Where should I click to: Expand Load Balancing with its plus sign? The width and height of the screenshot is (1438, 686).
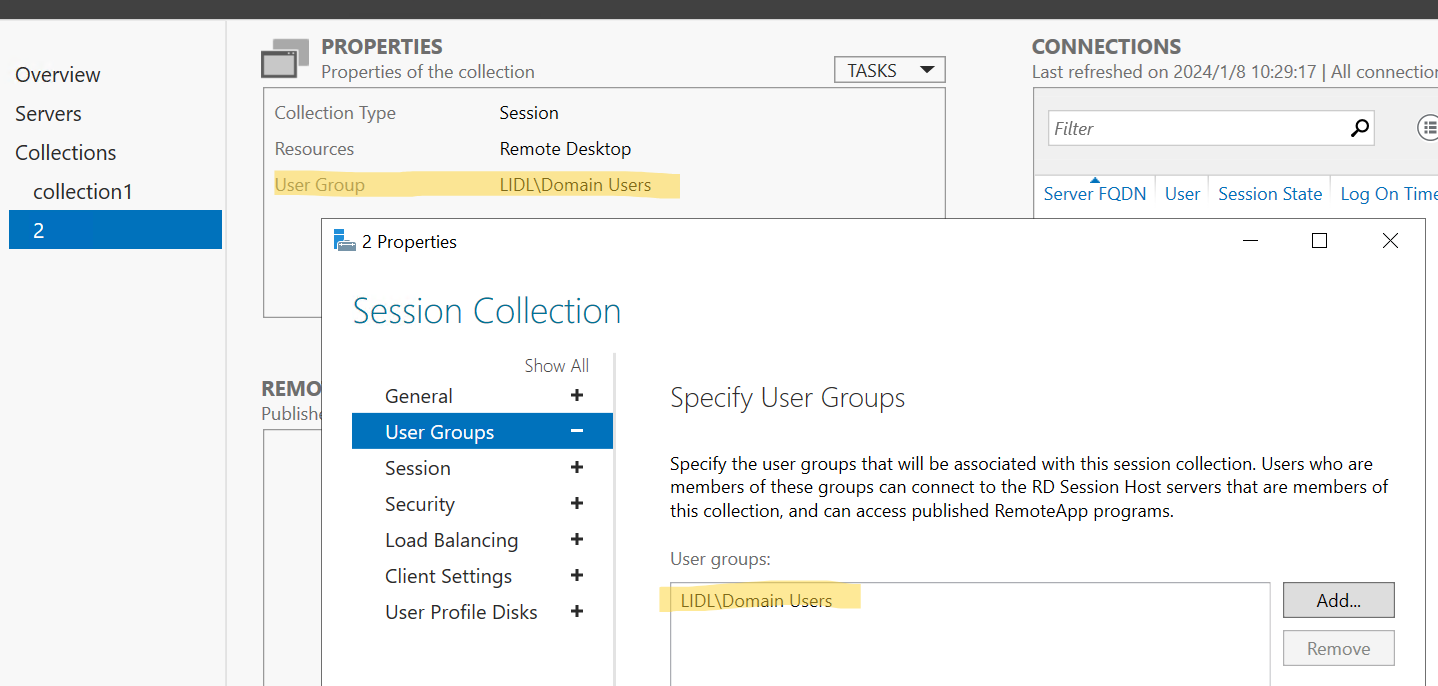577,540
